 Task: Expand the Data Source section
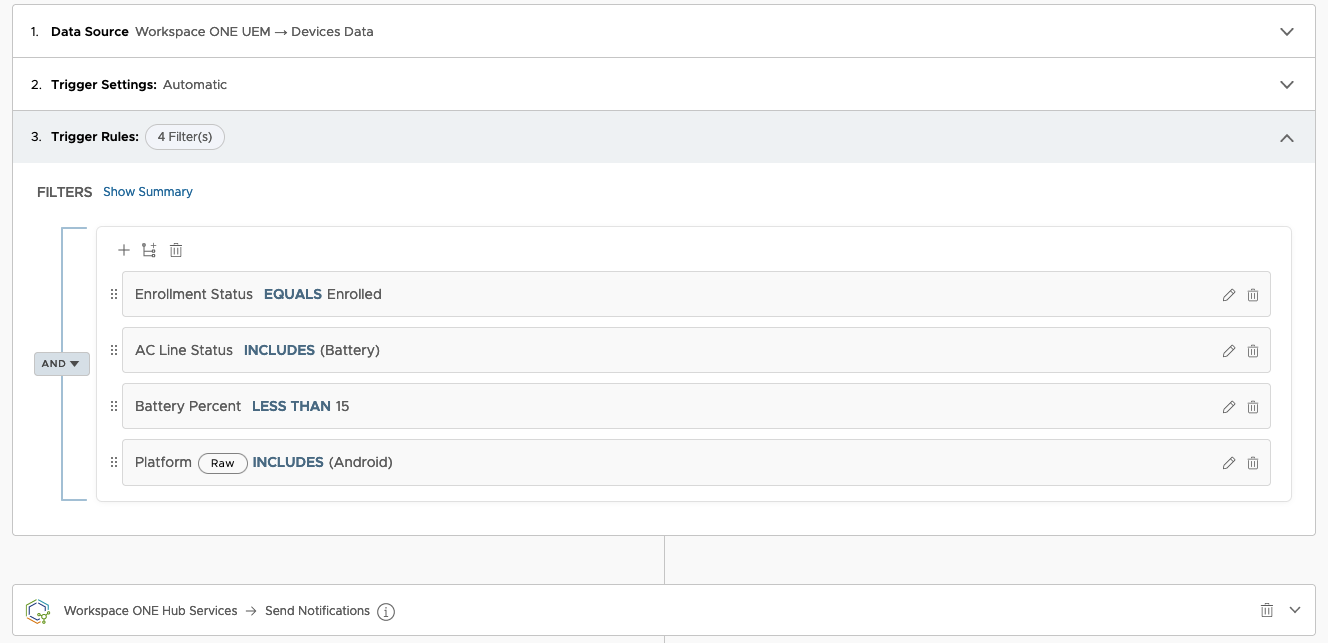pos(1287,32)
